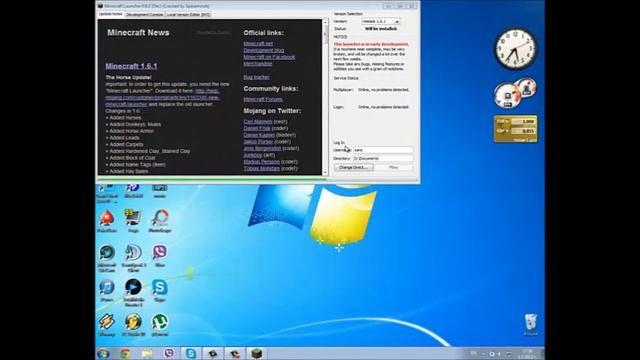Click the "Added Carpets" changelog line

tap(124, 144)
